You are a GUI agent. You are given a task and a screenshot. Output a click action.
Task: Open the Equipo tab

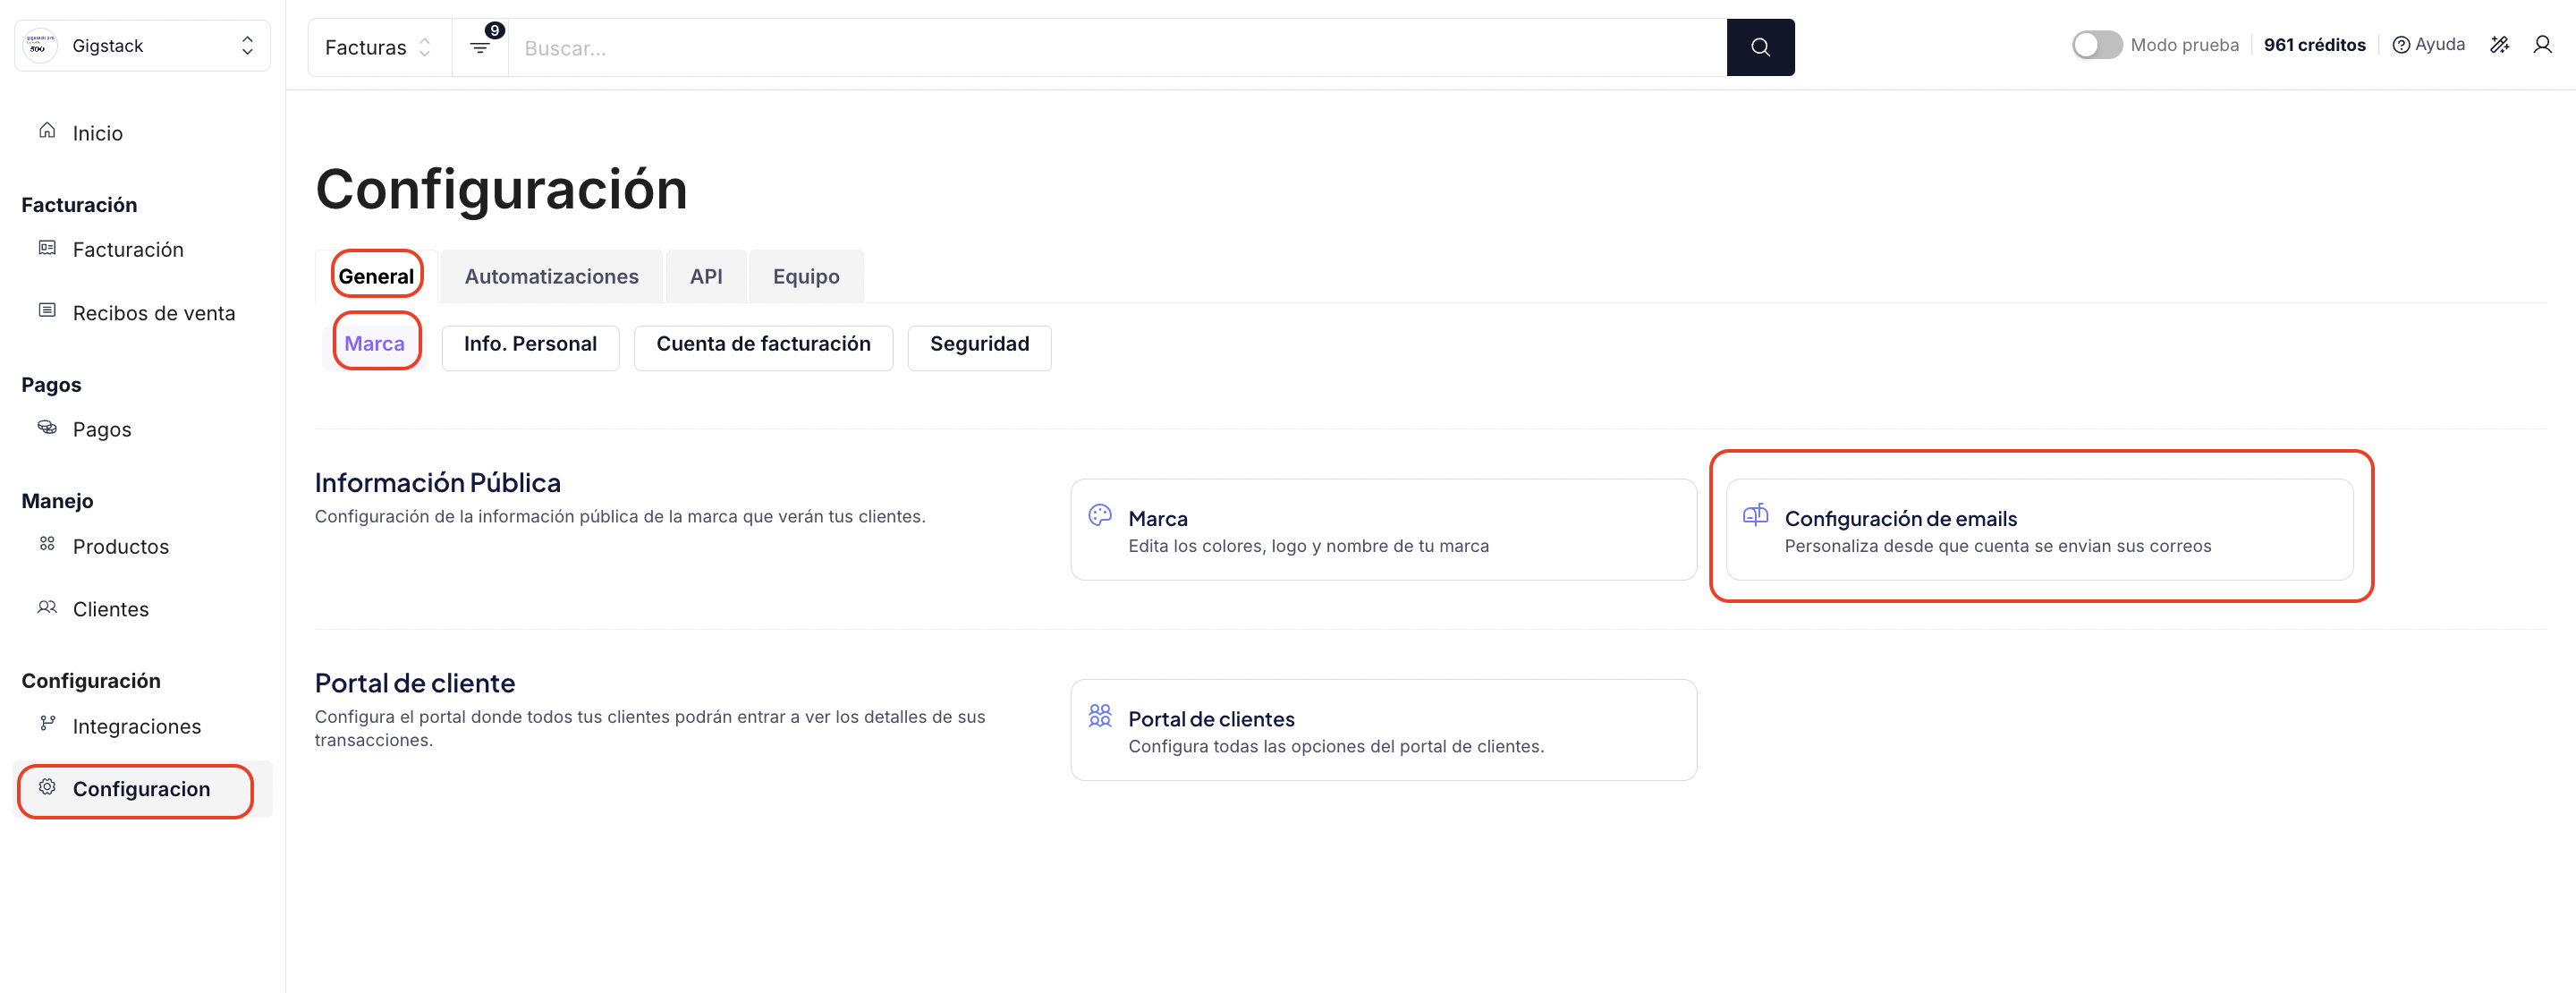tap(806, 277)
